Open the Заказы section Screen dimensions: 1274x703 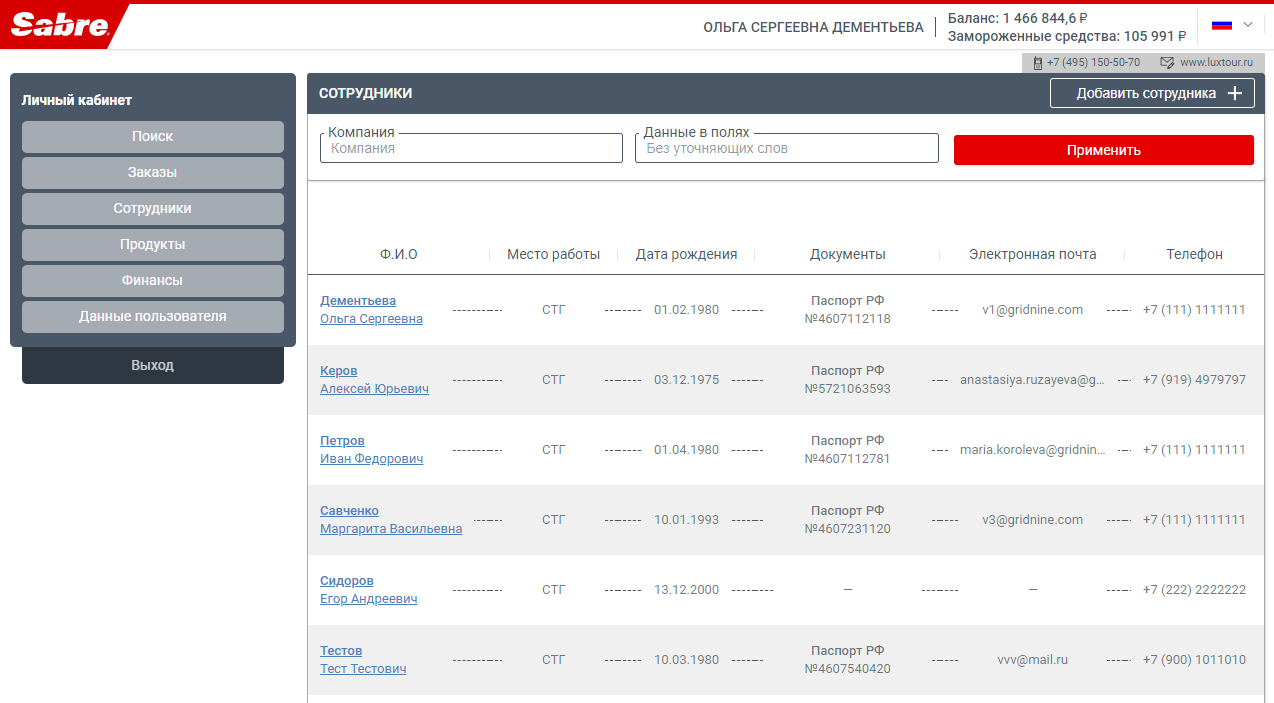click(152, 173)
